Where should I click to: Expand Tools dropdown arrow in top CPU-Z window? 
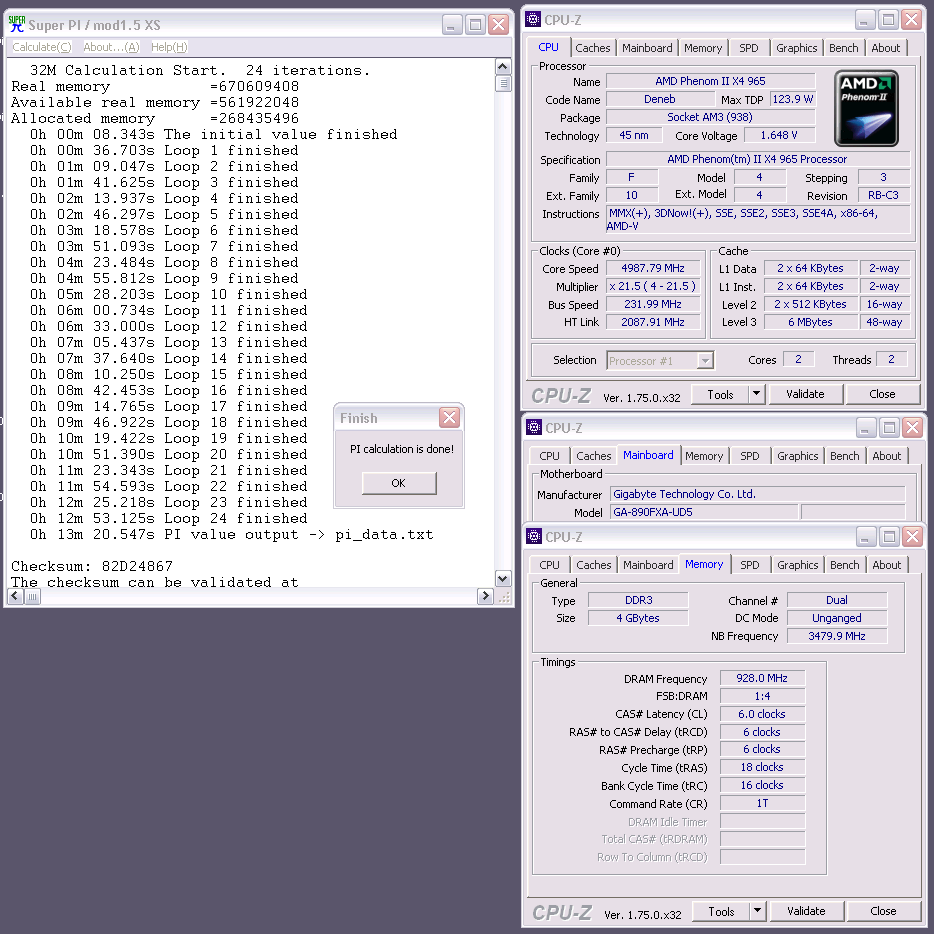756,394
